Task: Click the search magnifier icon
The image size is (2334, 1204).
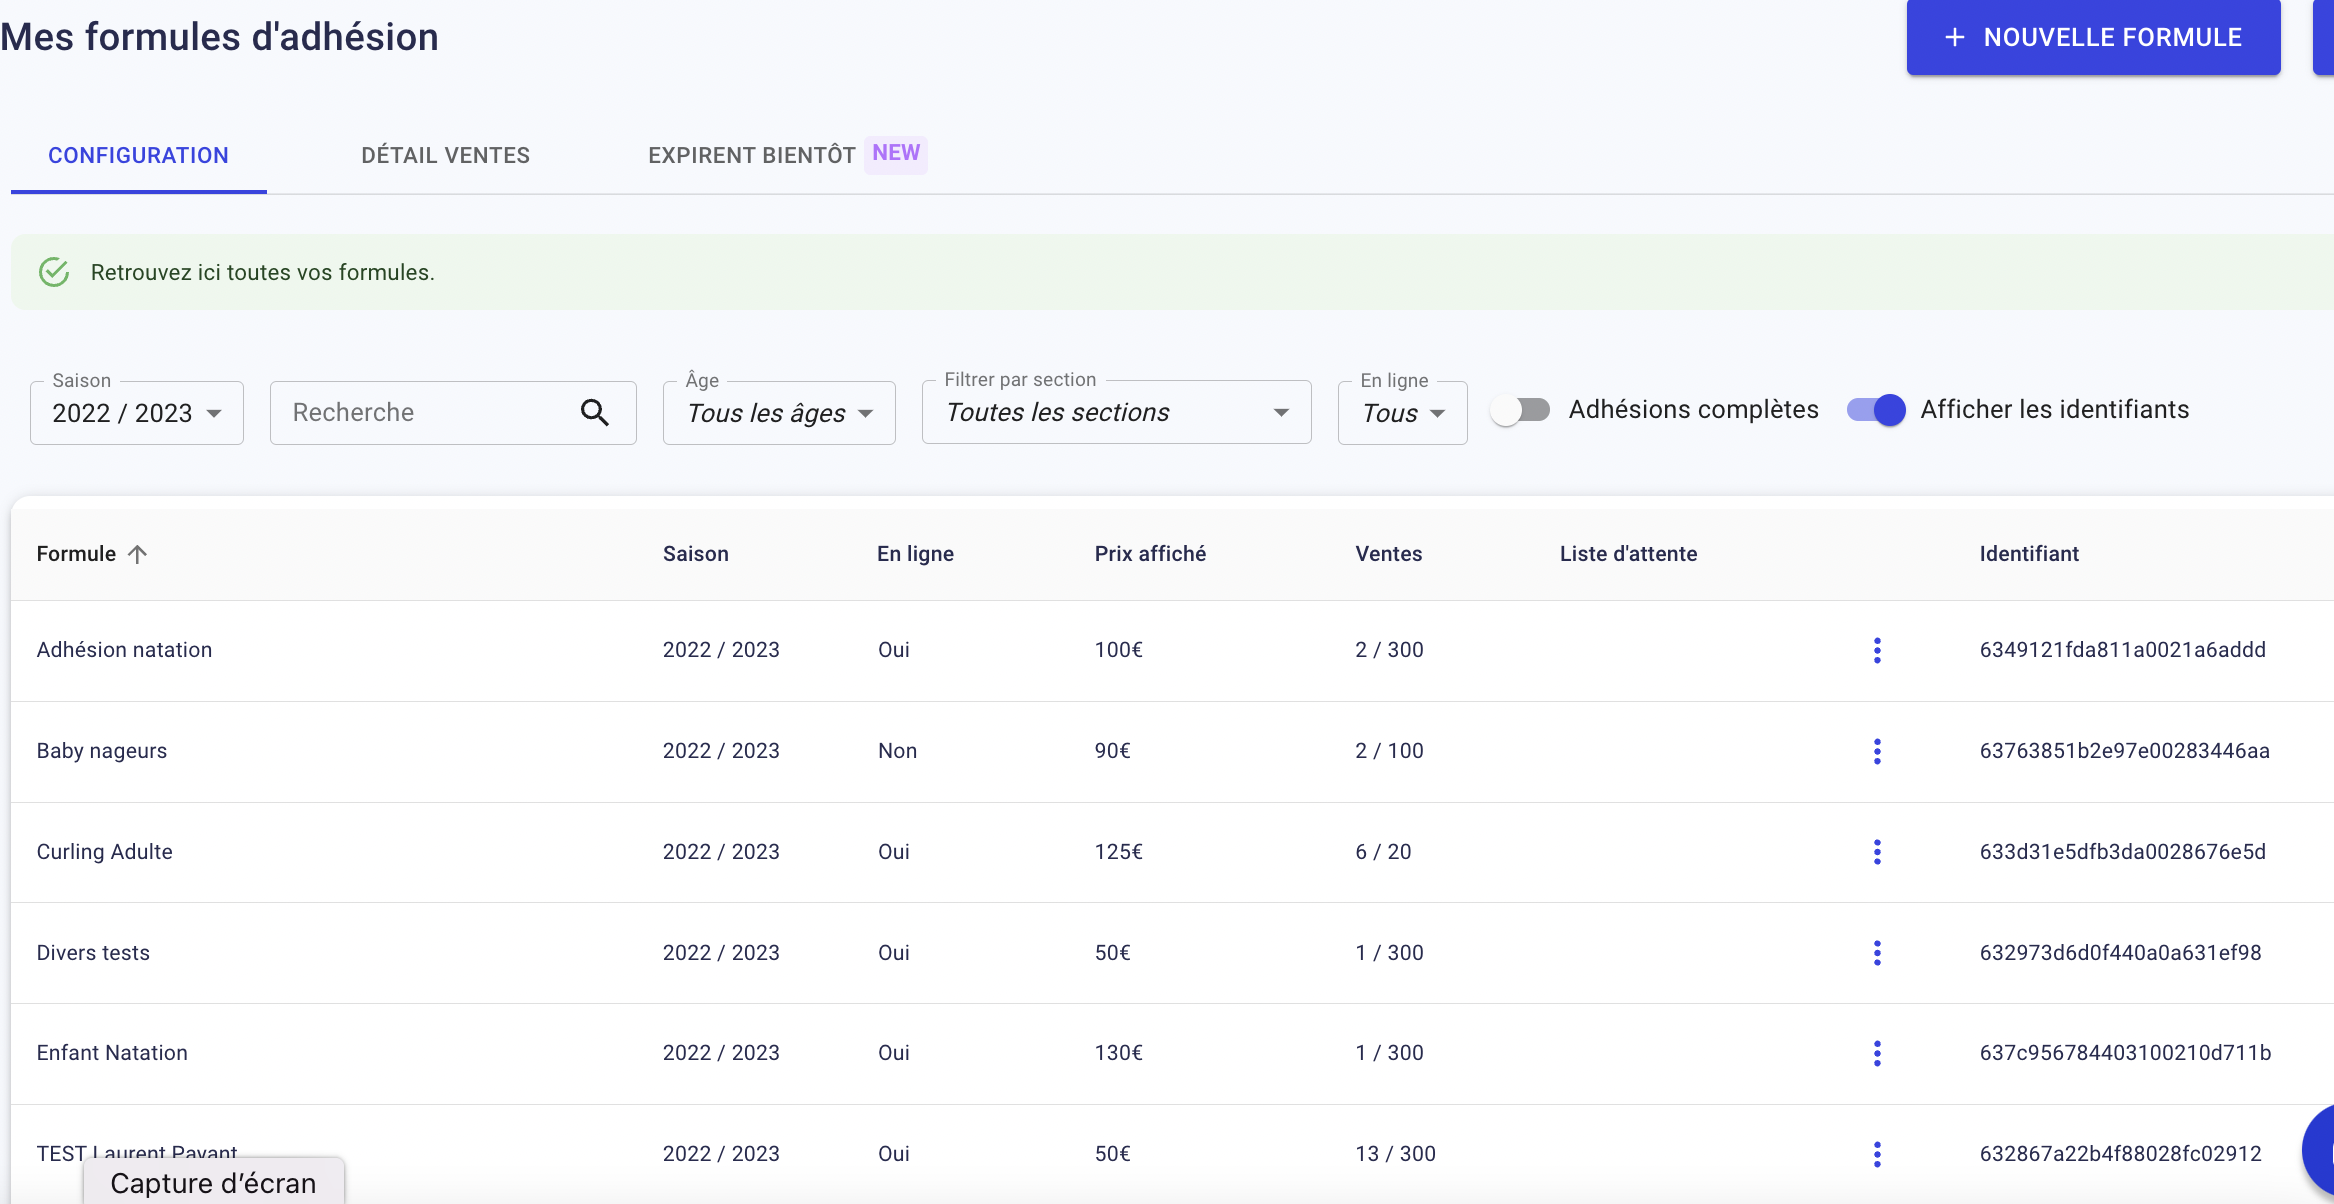Action: 595,413
